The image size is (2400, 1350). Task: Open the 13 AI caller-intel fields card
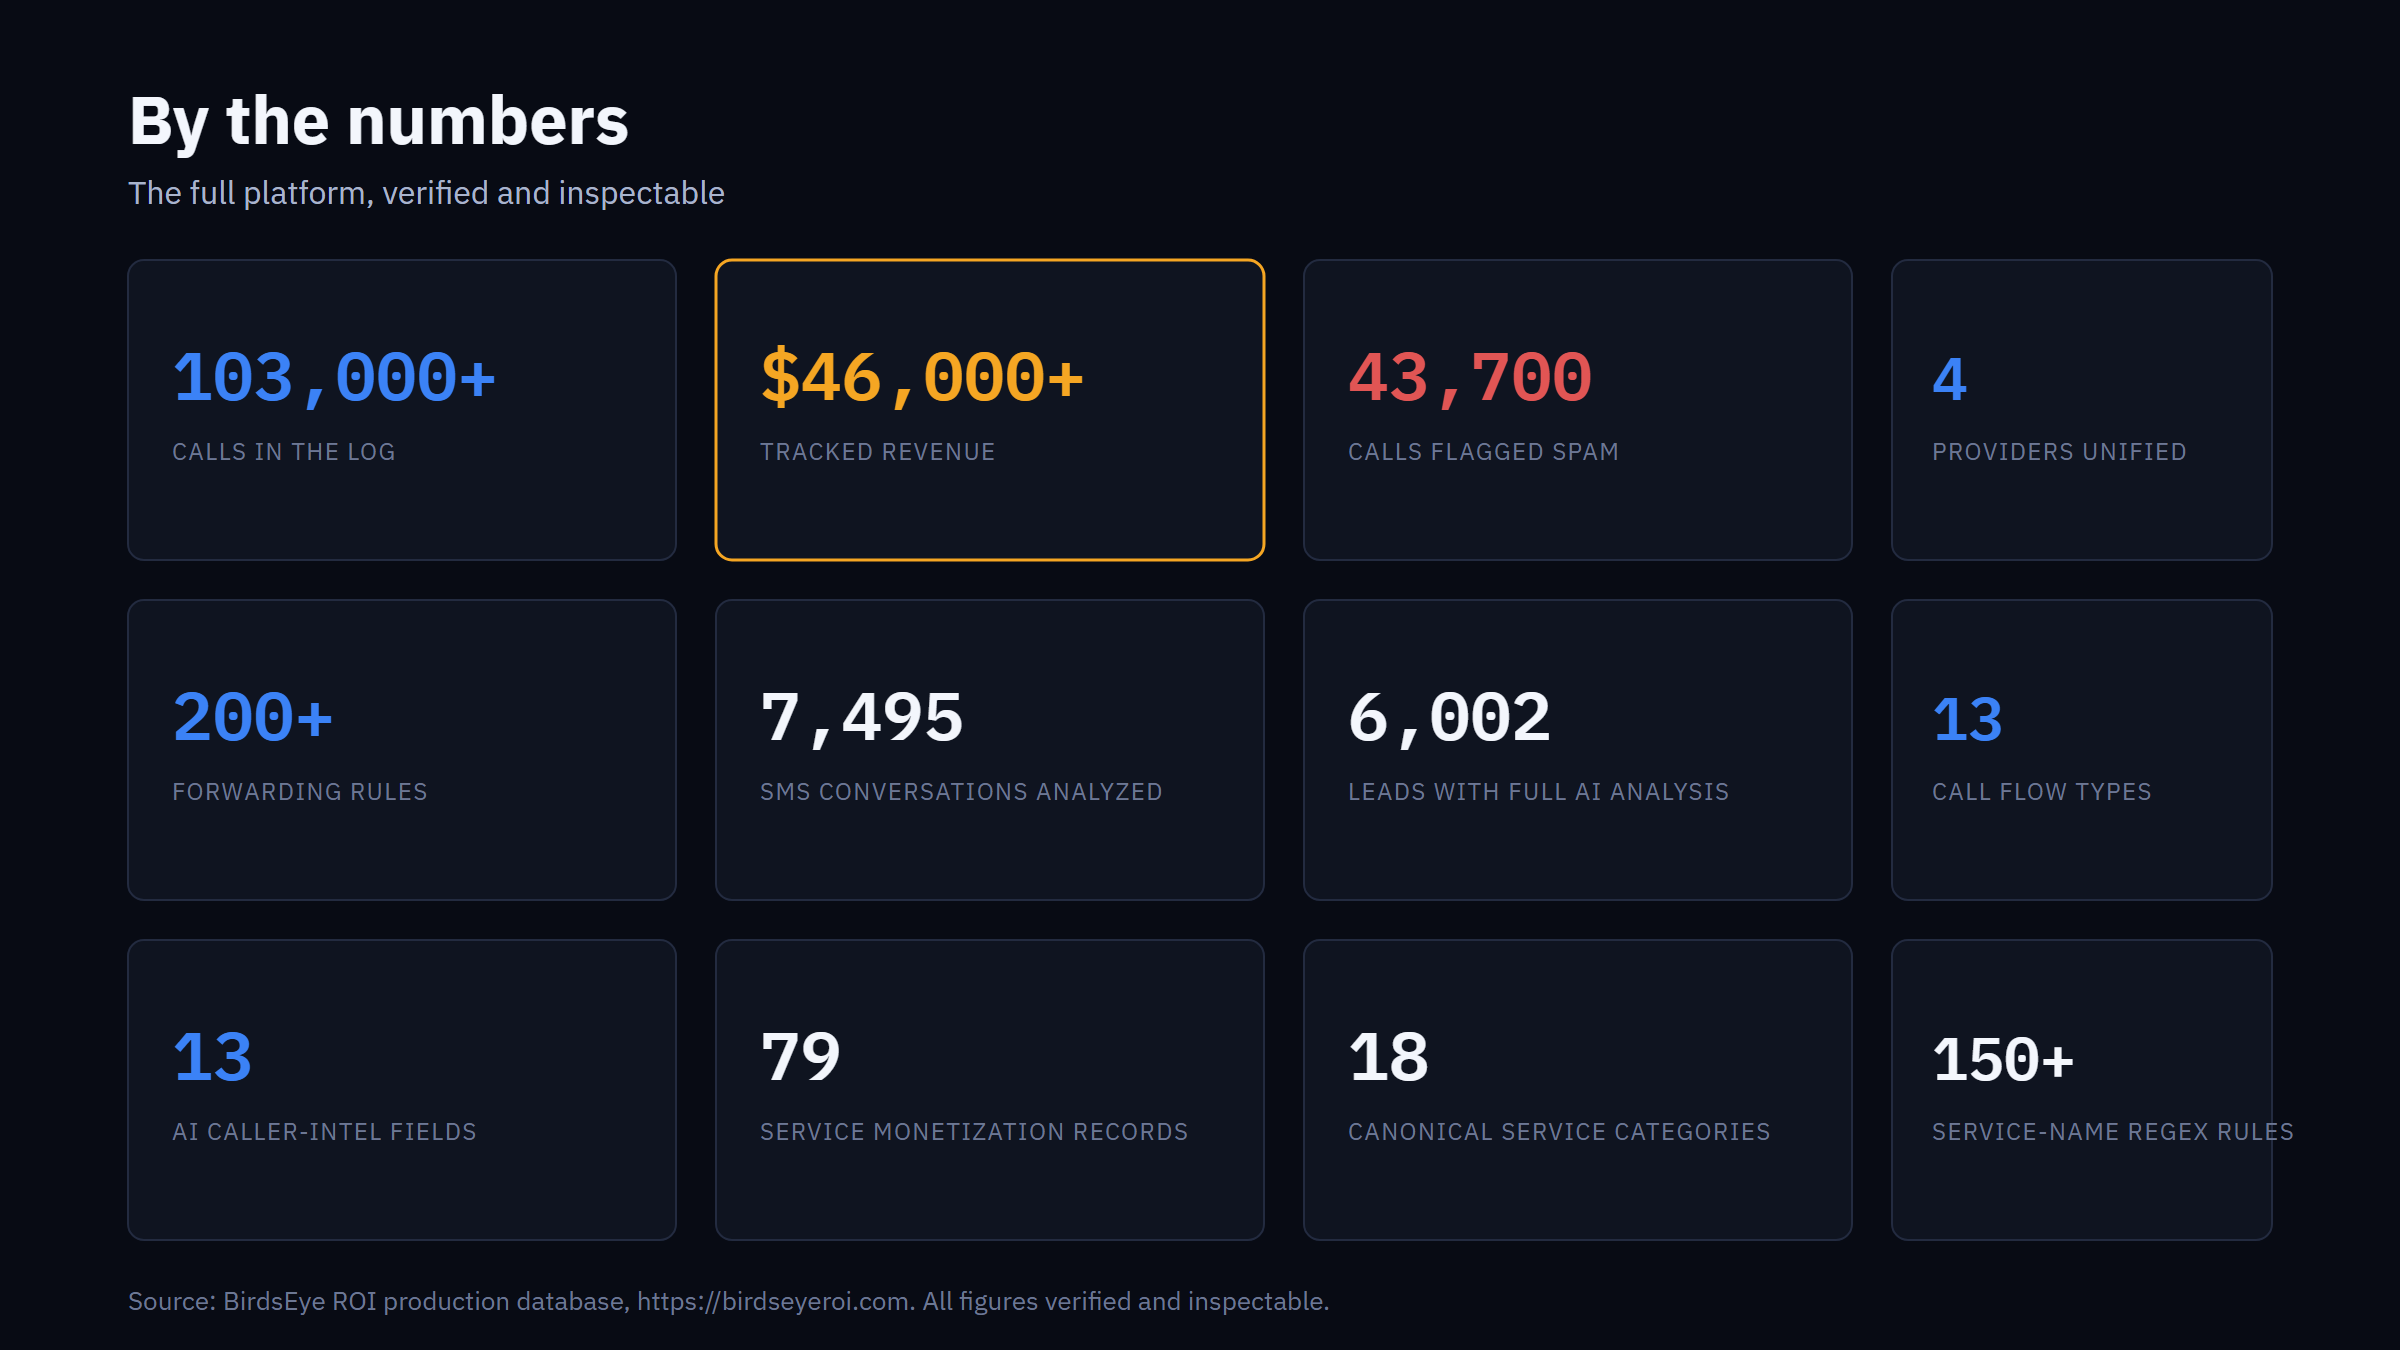click(402, 1090)
